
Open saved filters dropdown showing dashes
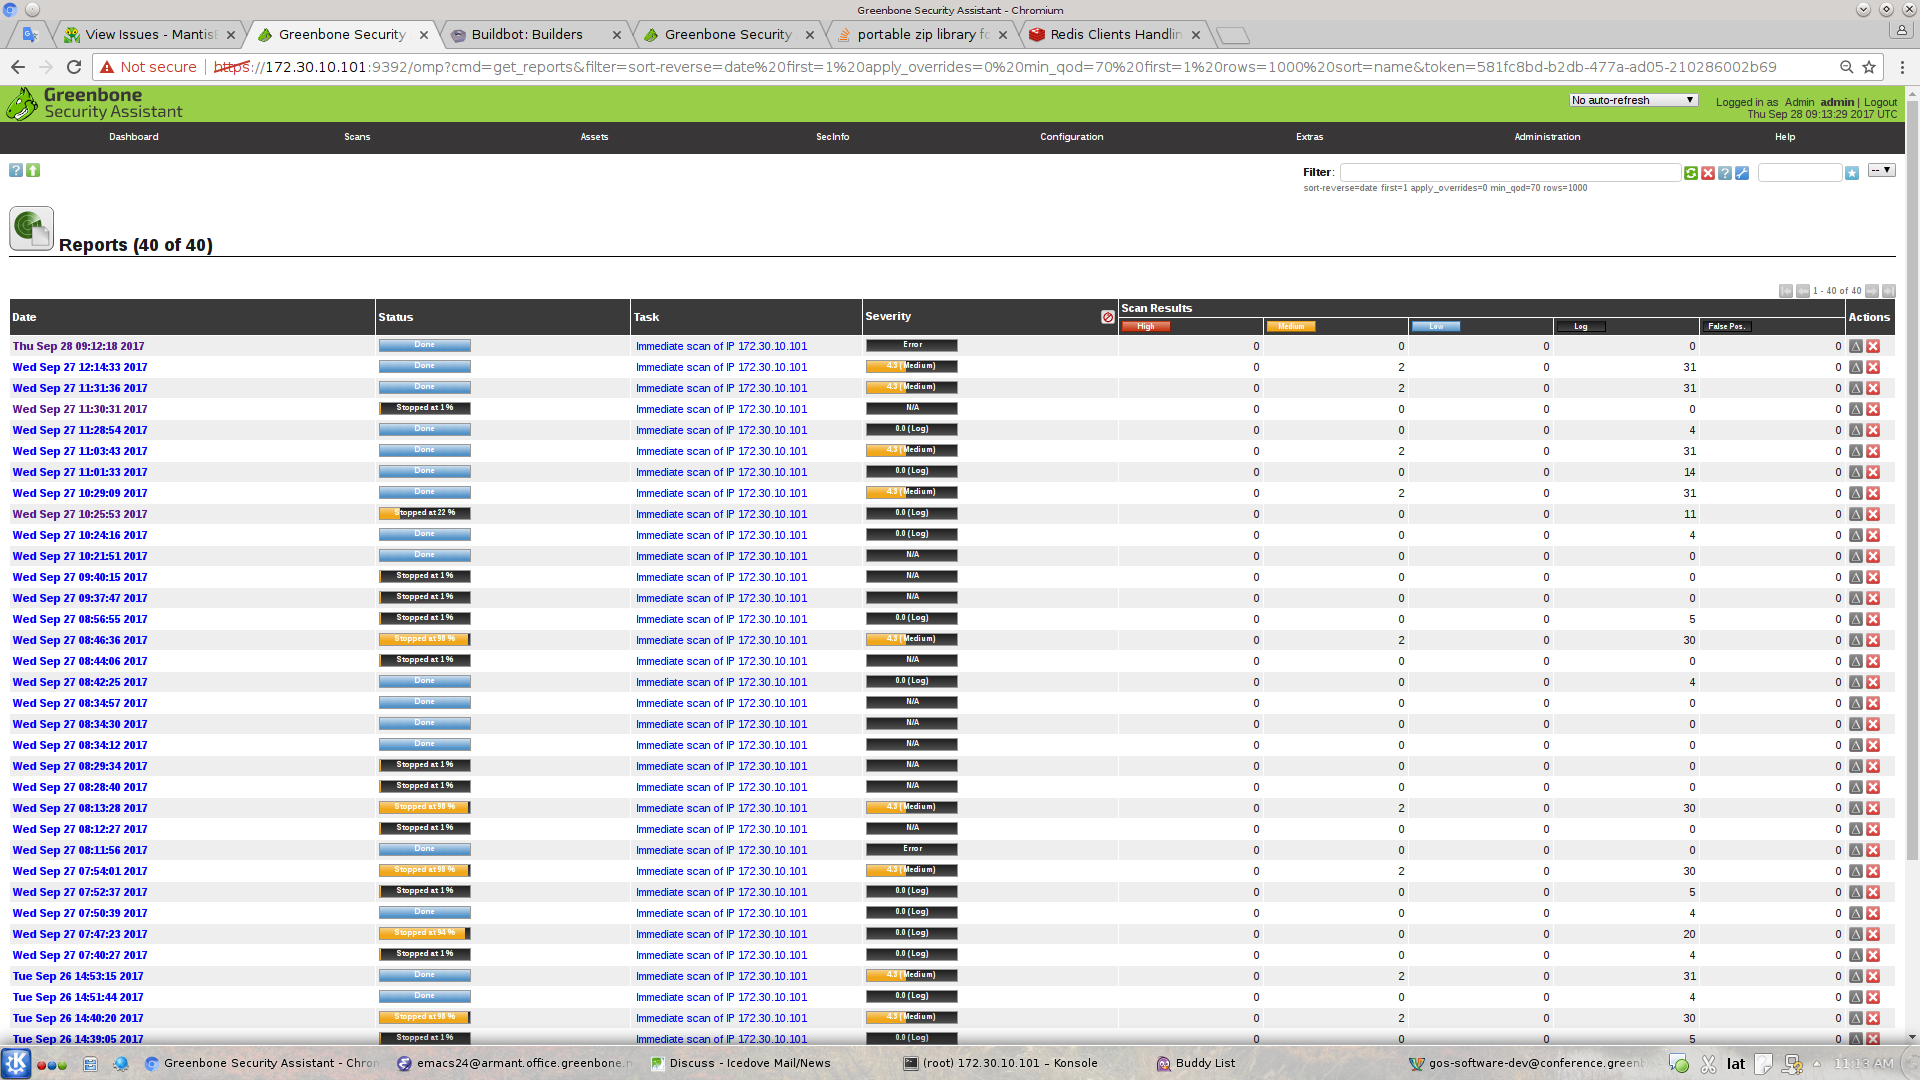point(1881,171)
